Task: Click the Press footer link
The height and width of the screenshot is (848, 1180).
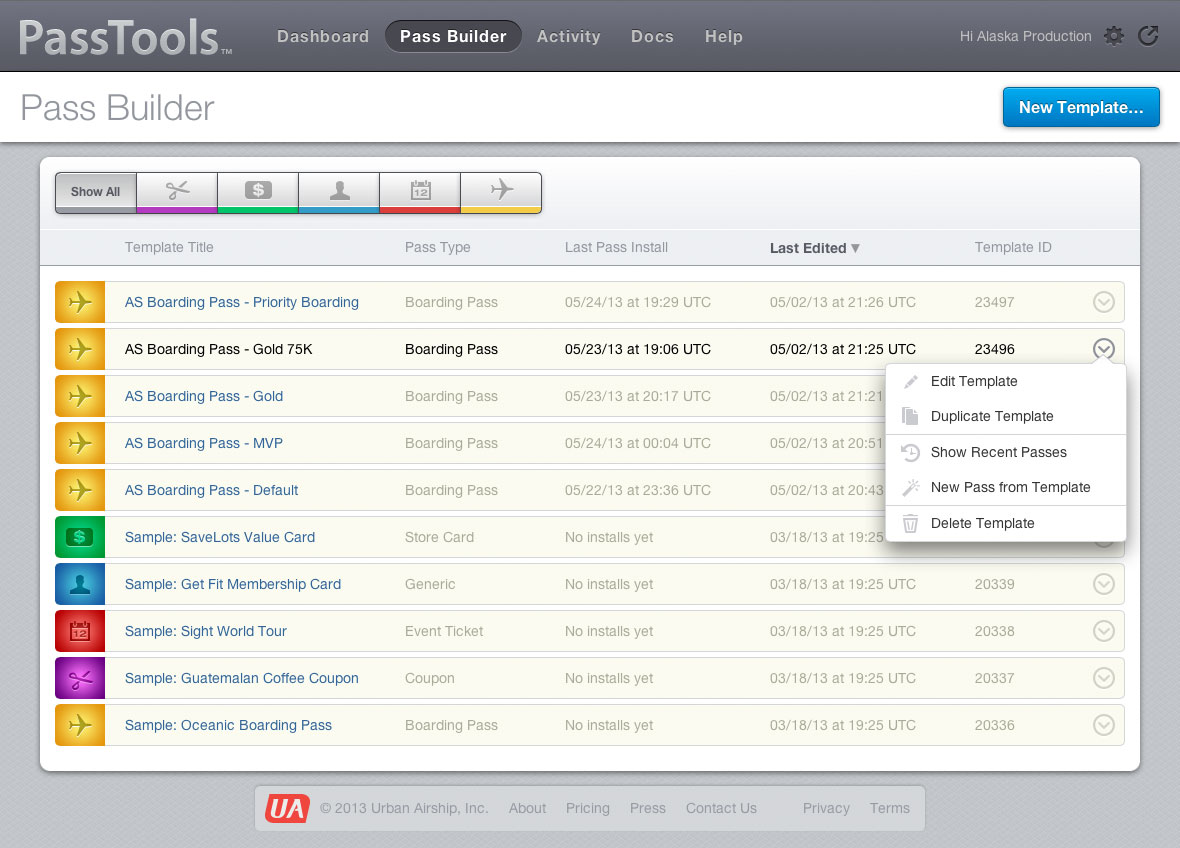Action: click(647, 808)
